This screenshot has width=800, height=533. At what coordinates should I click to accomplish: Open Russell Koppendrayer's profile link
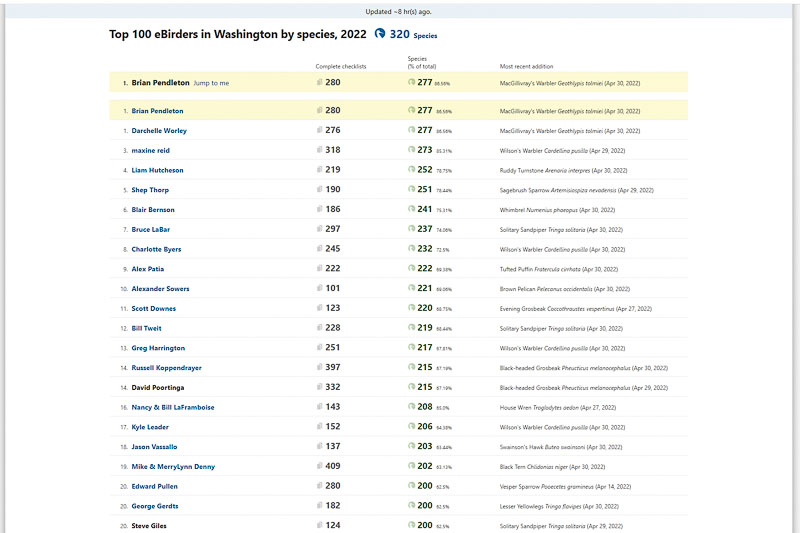pos(166,368)
